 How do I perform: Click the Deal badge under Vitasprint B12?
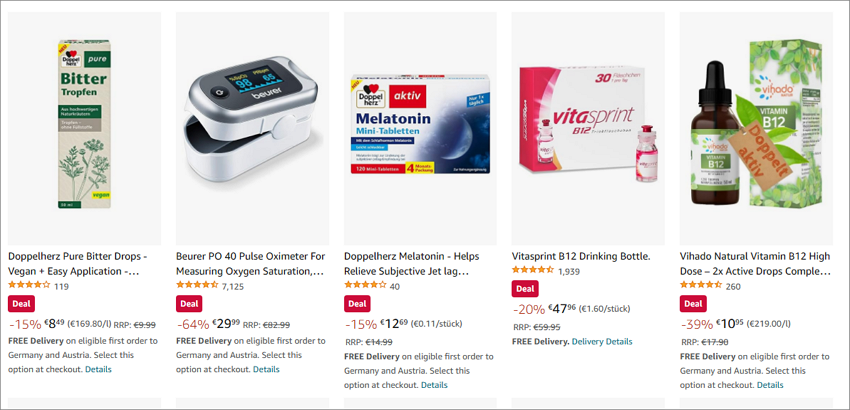[525, 289]
